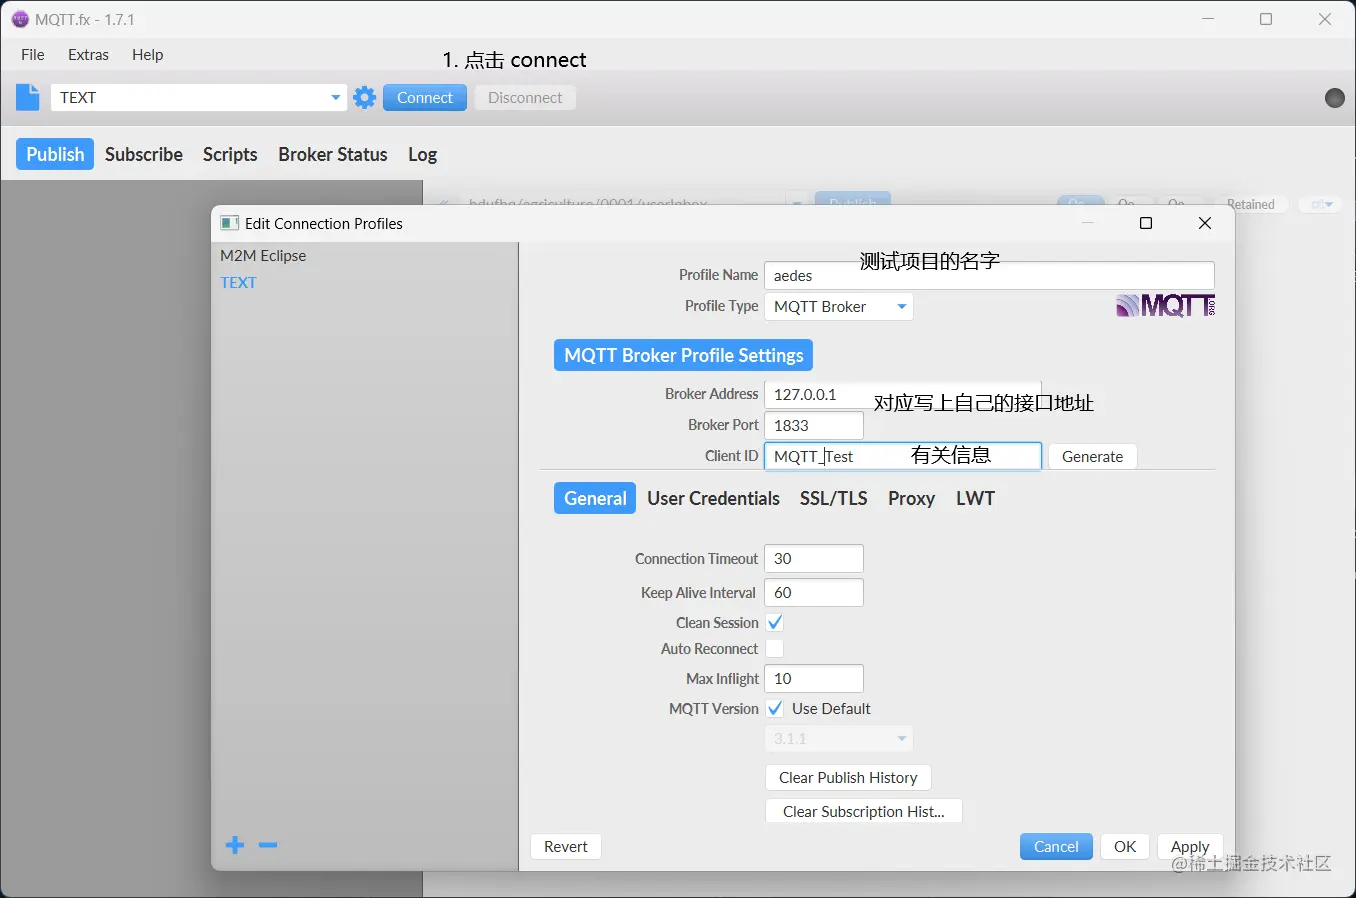Viewport: 1356px width, 898px height.
Task: Click the MQTT Broker Profile Settings header
Action: click(x=683, y=355)
